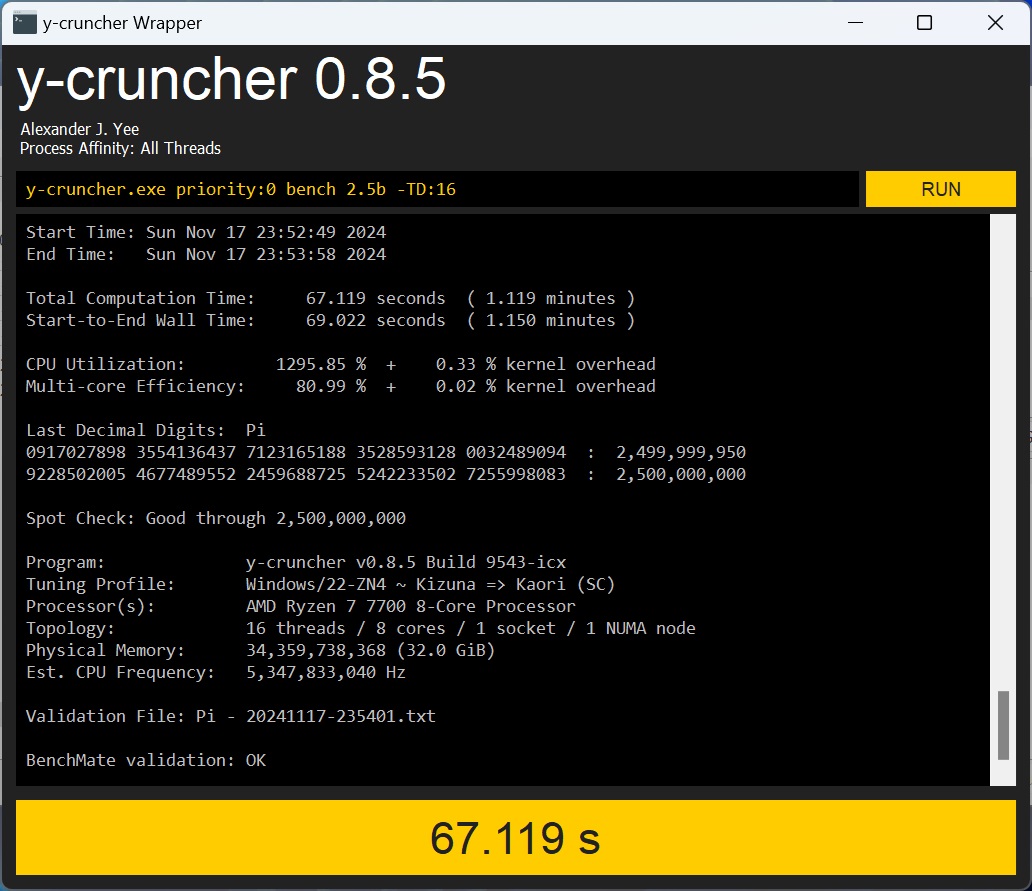Click the 'Multi-core Efficiency' line
This screenshot has height=891, width=1032.
click(x=341, y=386)
